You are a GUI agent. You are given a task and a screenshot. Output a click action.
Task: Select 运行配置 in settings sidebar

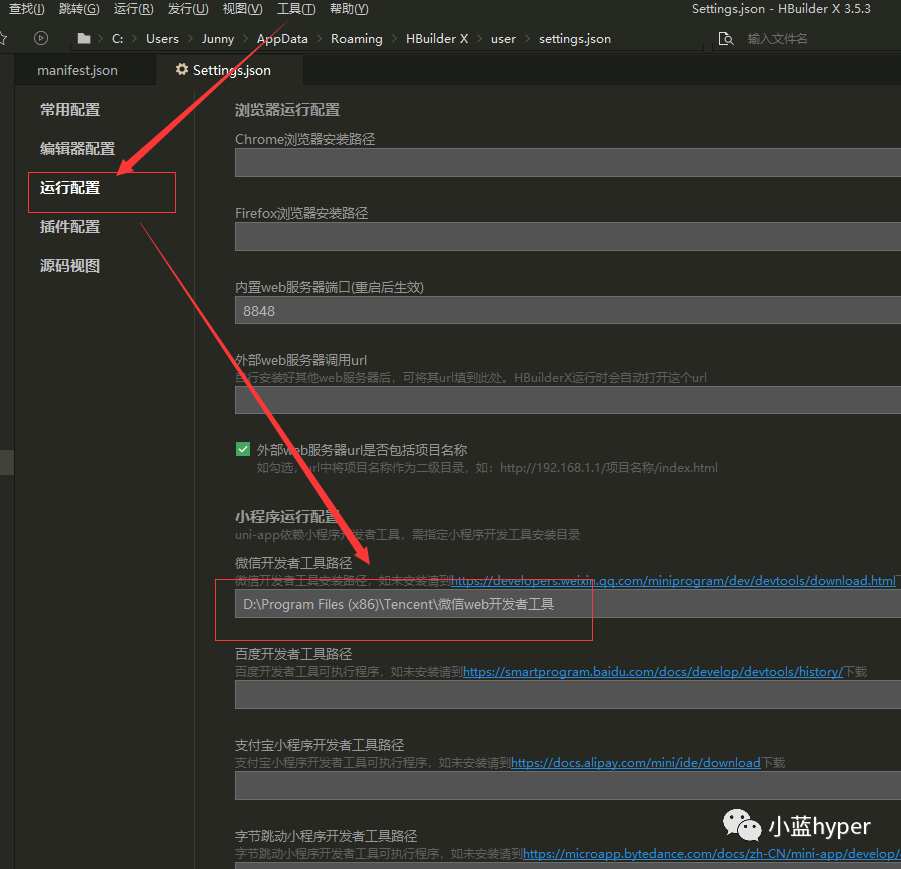[70, 188]
